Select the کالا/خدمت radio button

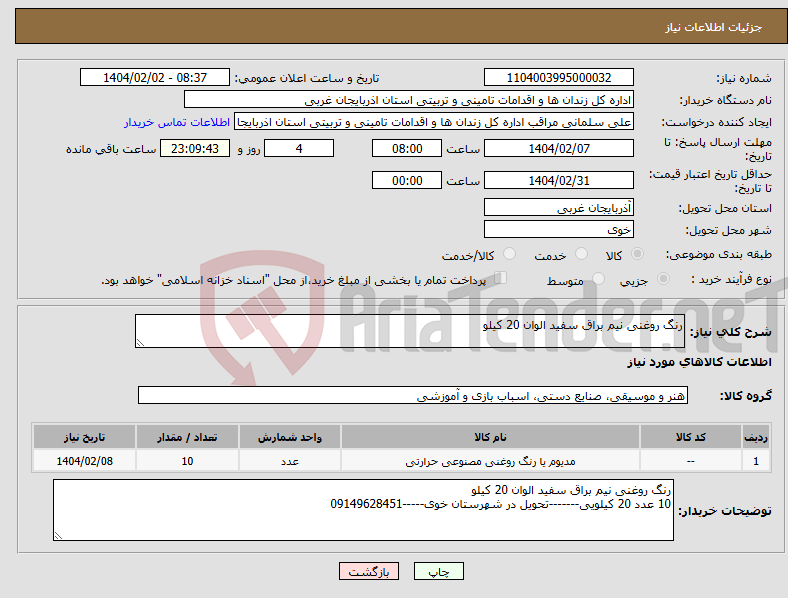pos(510,254)
